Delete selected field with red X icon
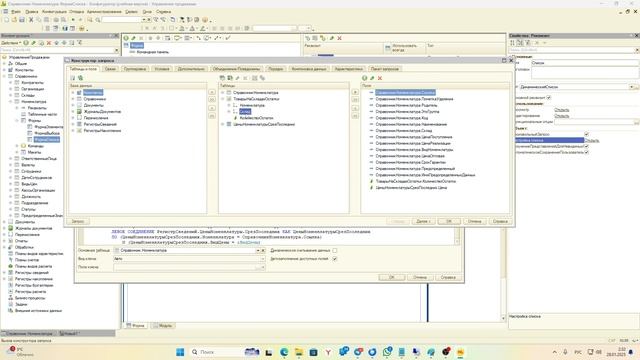The width and height of the screenshot is (640, 360). 380,78
